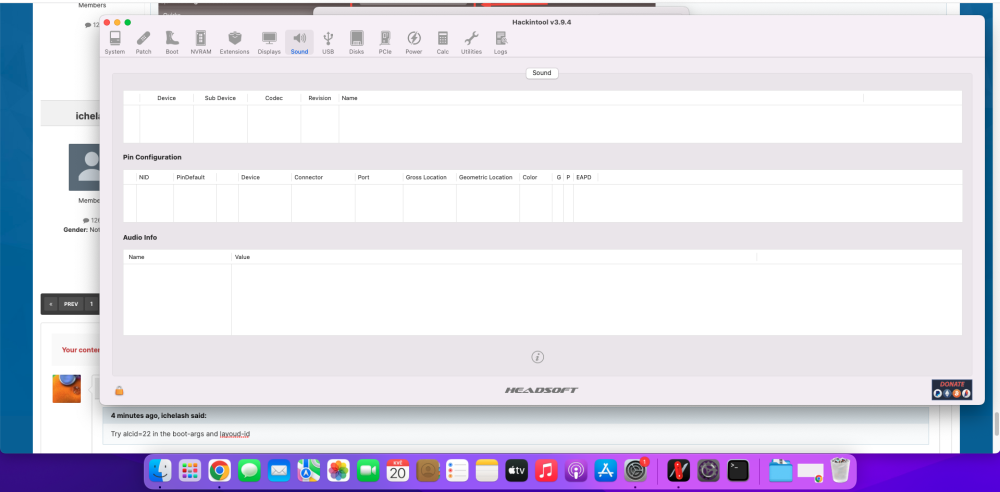Open the NVRAM section

point(201,42)
